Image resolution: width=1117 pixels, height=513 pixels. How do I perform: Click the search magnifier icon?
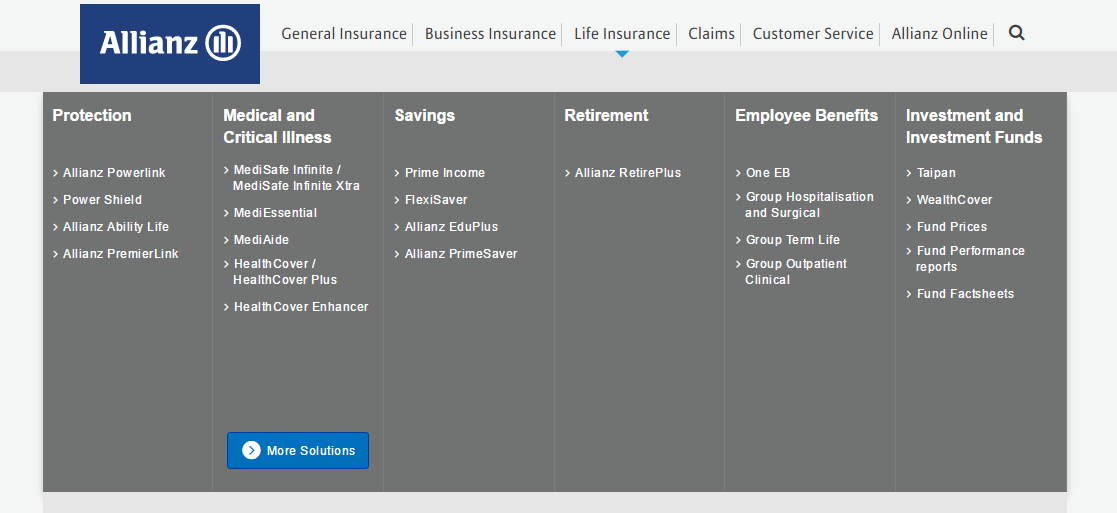(x=1016, y=33)
